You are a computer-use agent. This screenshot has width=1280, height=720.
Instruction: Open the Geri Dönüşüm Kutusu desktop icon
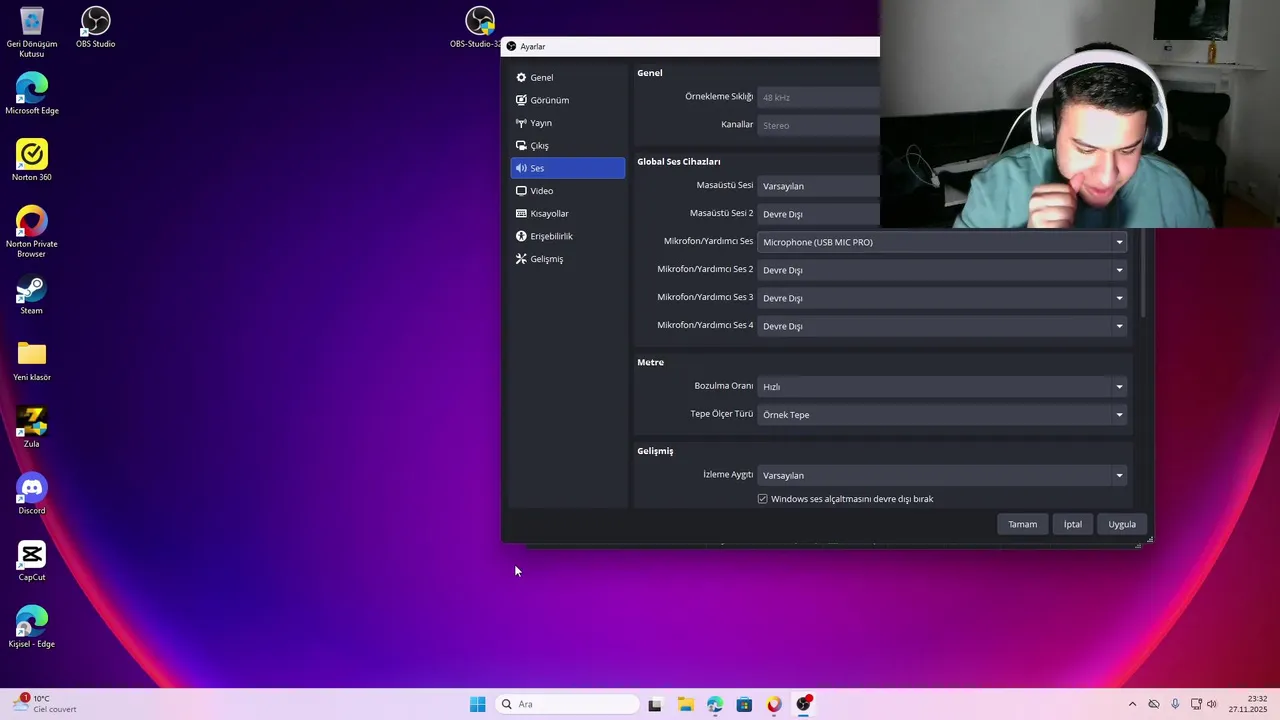pyautogui.click(x=31, y=31)
